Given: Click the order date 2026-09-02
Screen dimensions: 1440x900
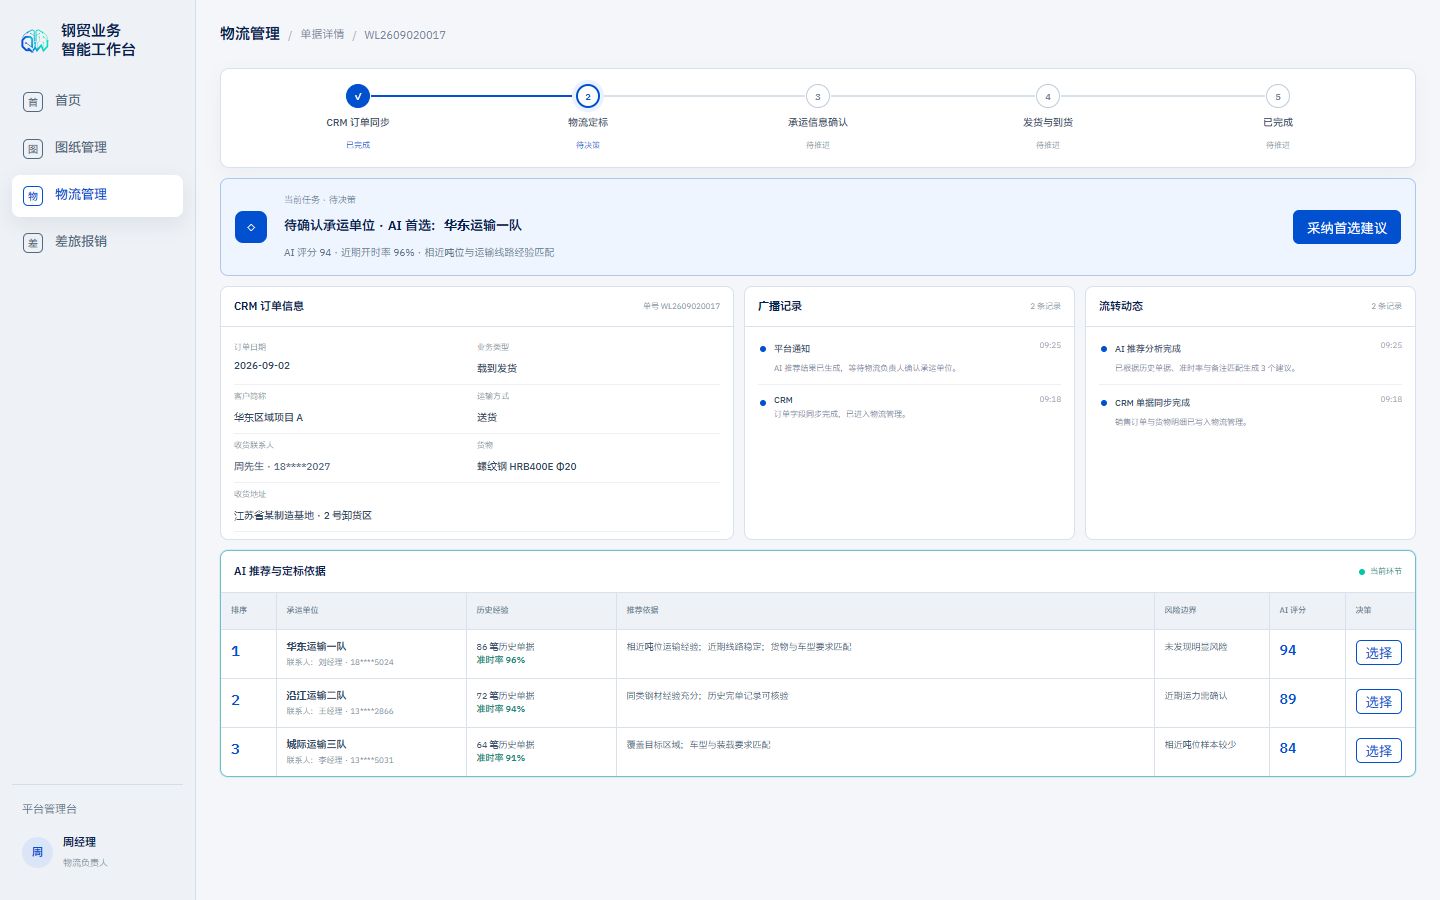Looking at the screenshot, I should point(262,366).
